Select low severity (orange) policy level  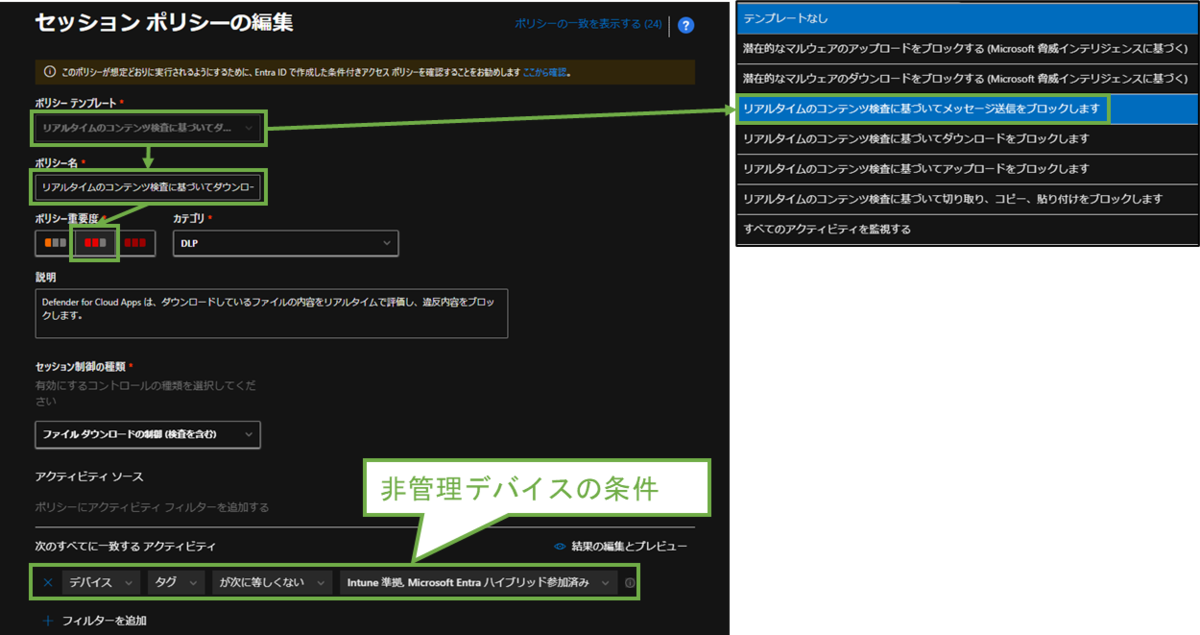(x=55, y=243)
